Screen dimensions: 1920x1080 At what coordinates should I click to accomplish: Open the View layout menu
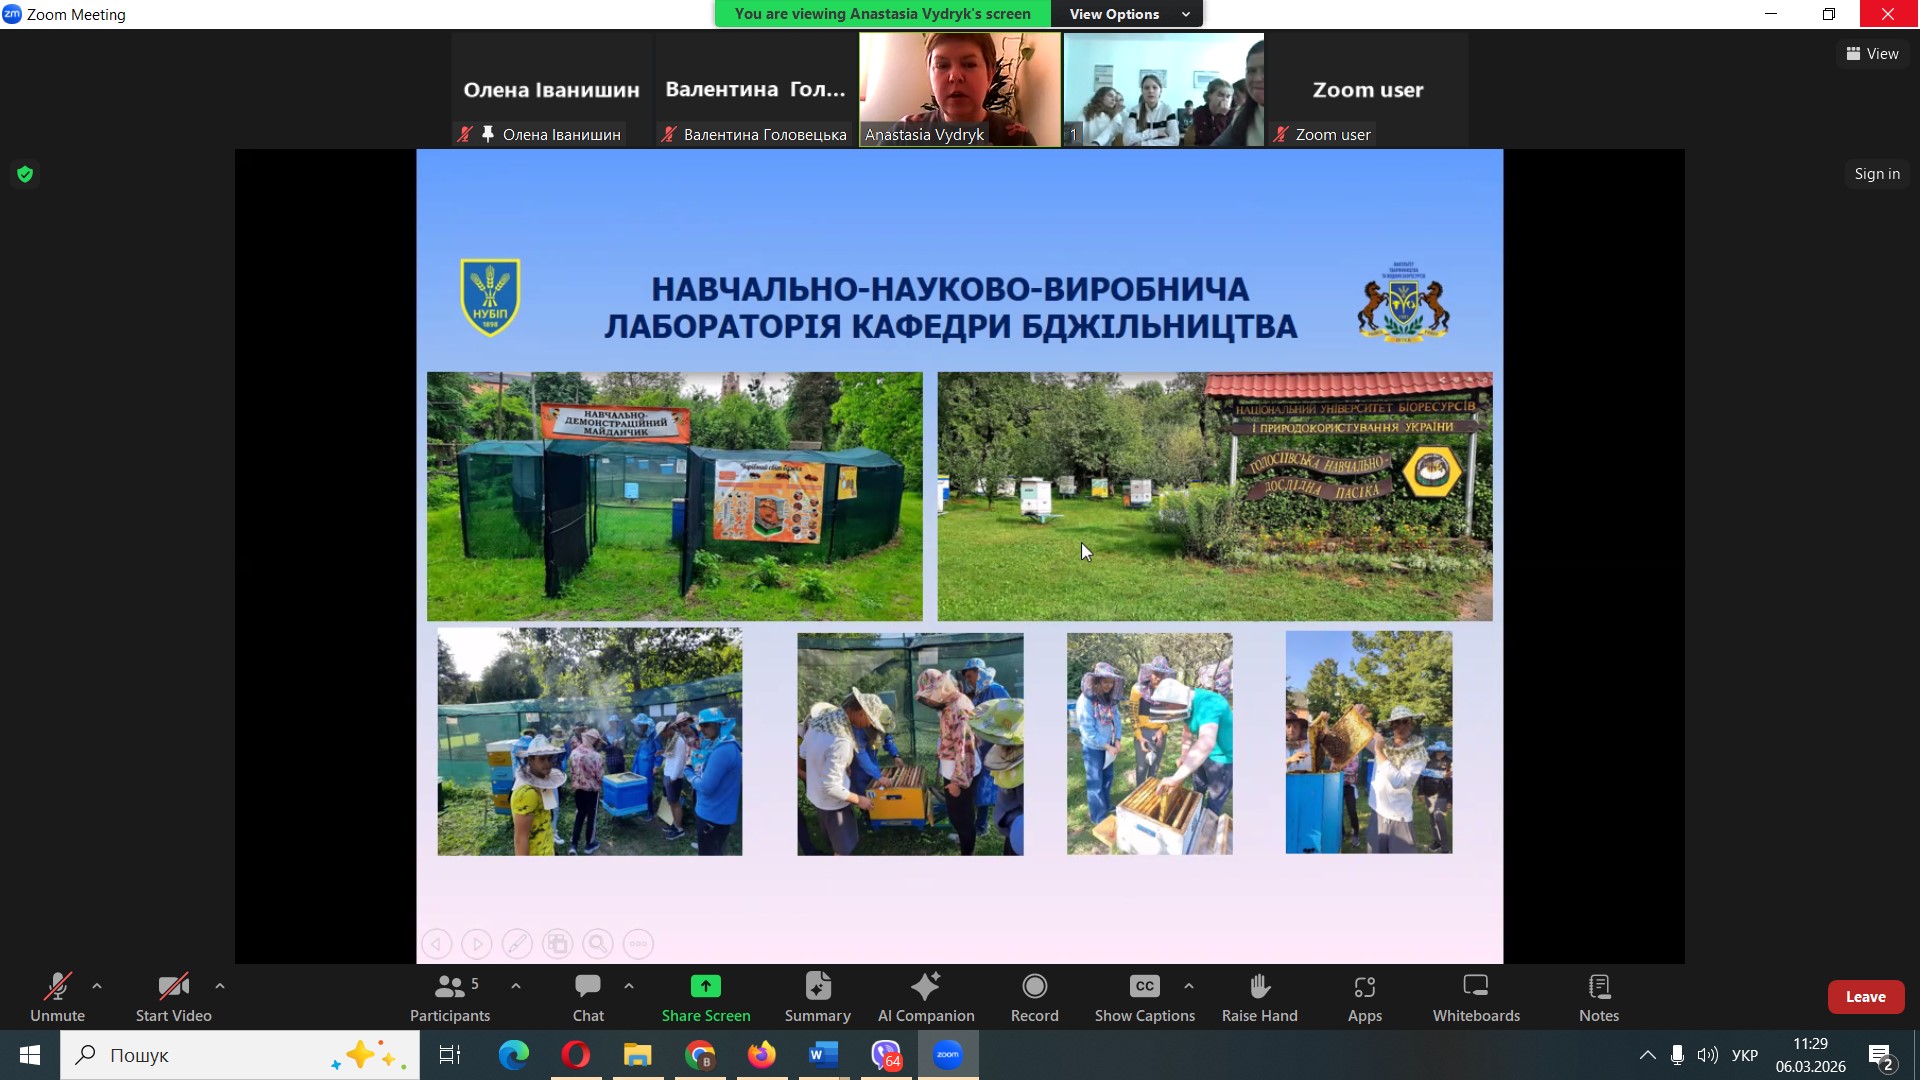pos(1872,54)
